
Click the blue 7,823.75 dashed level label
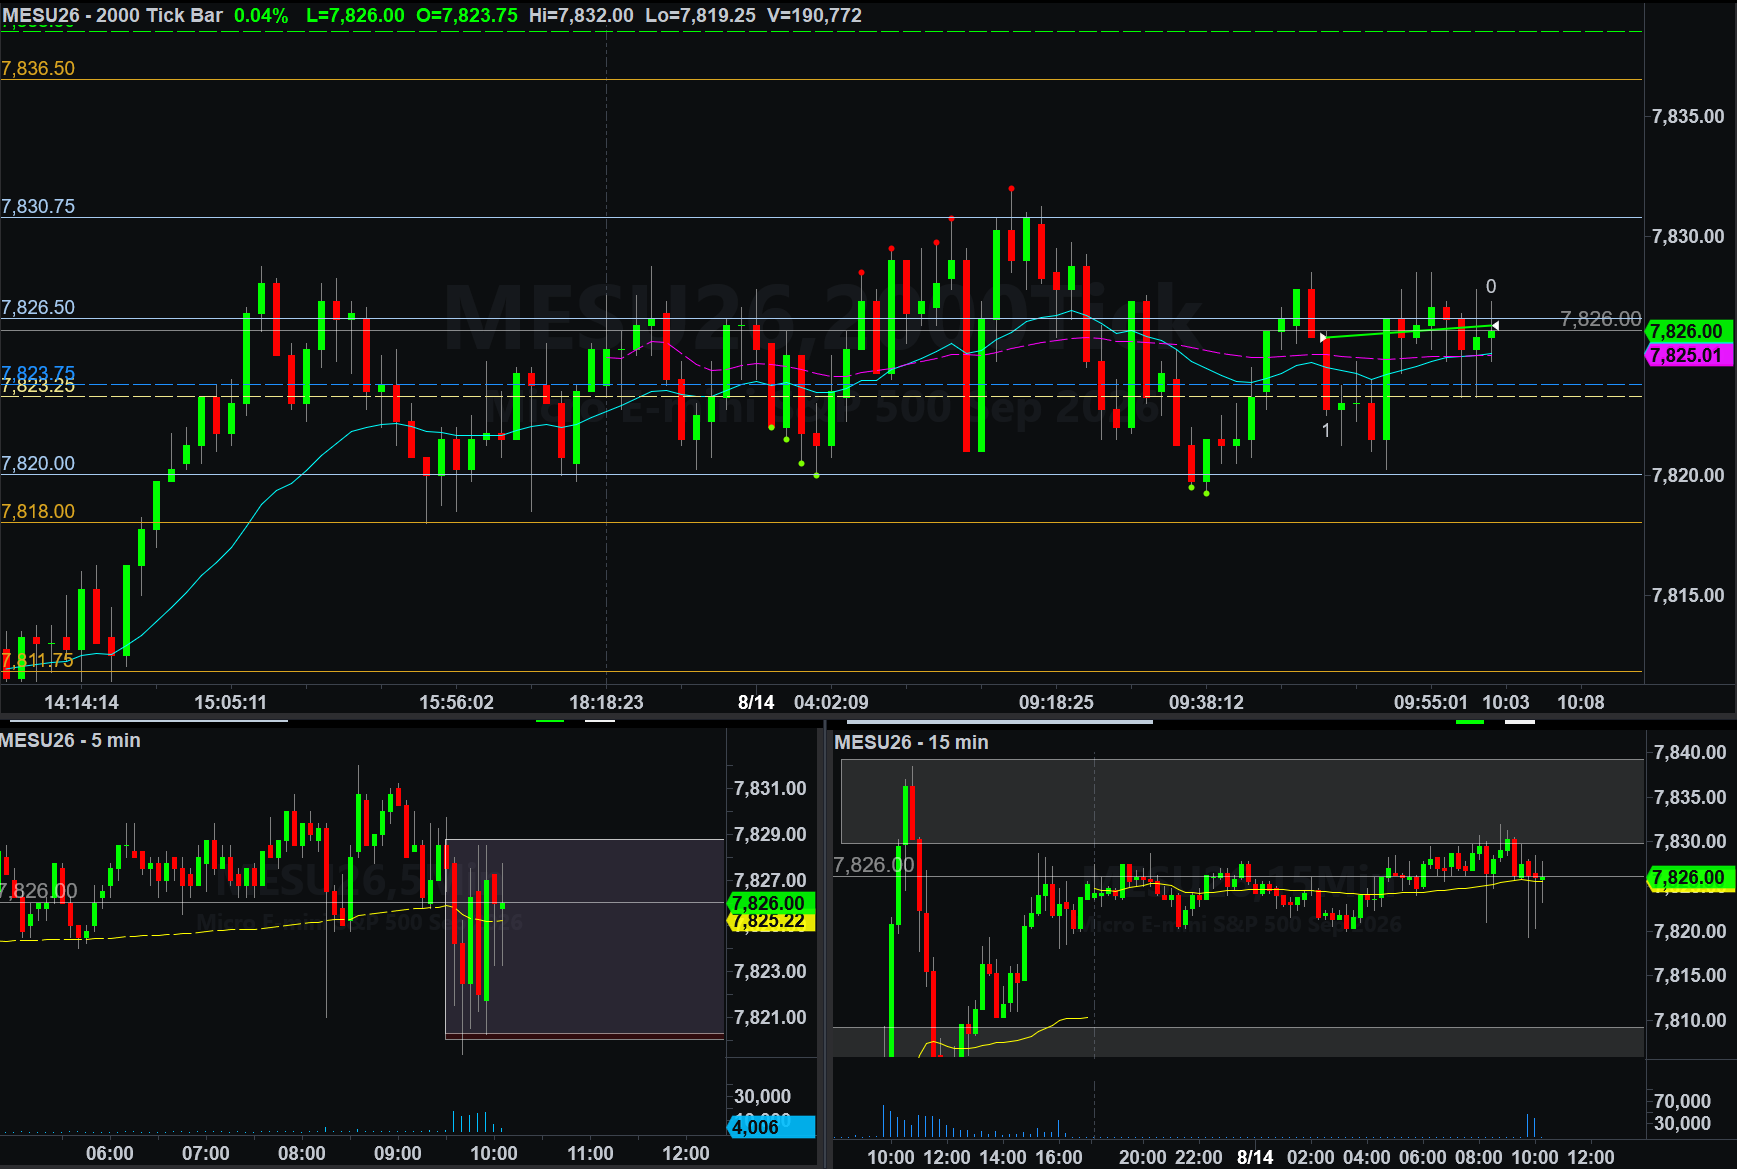(38, 372)
